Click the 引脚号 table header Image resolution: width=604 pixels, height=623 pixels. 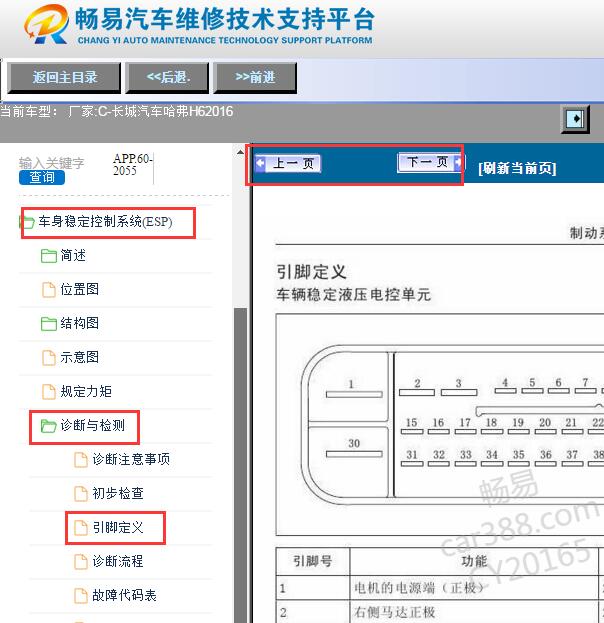coord(313,561)
